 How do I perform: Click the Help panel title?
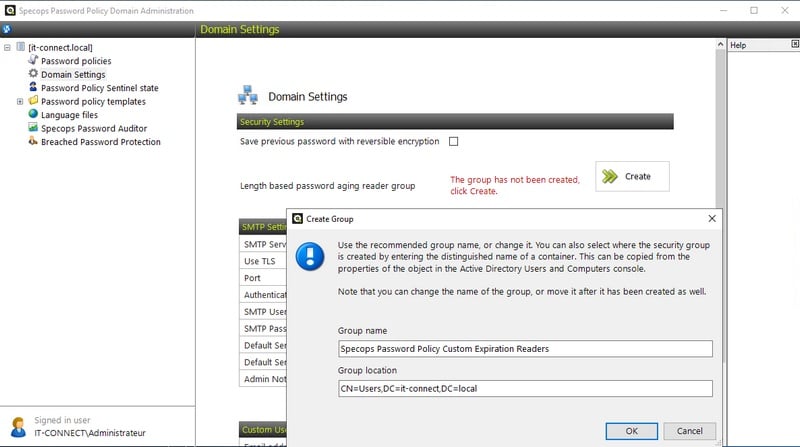click(738, 45)
